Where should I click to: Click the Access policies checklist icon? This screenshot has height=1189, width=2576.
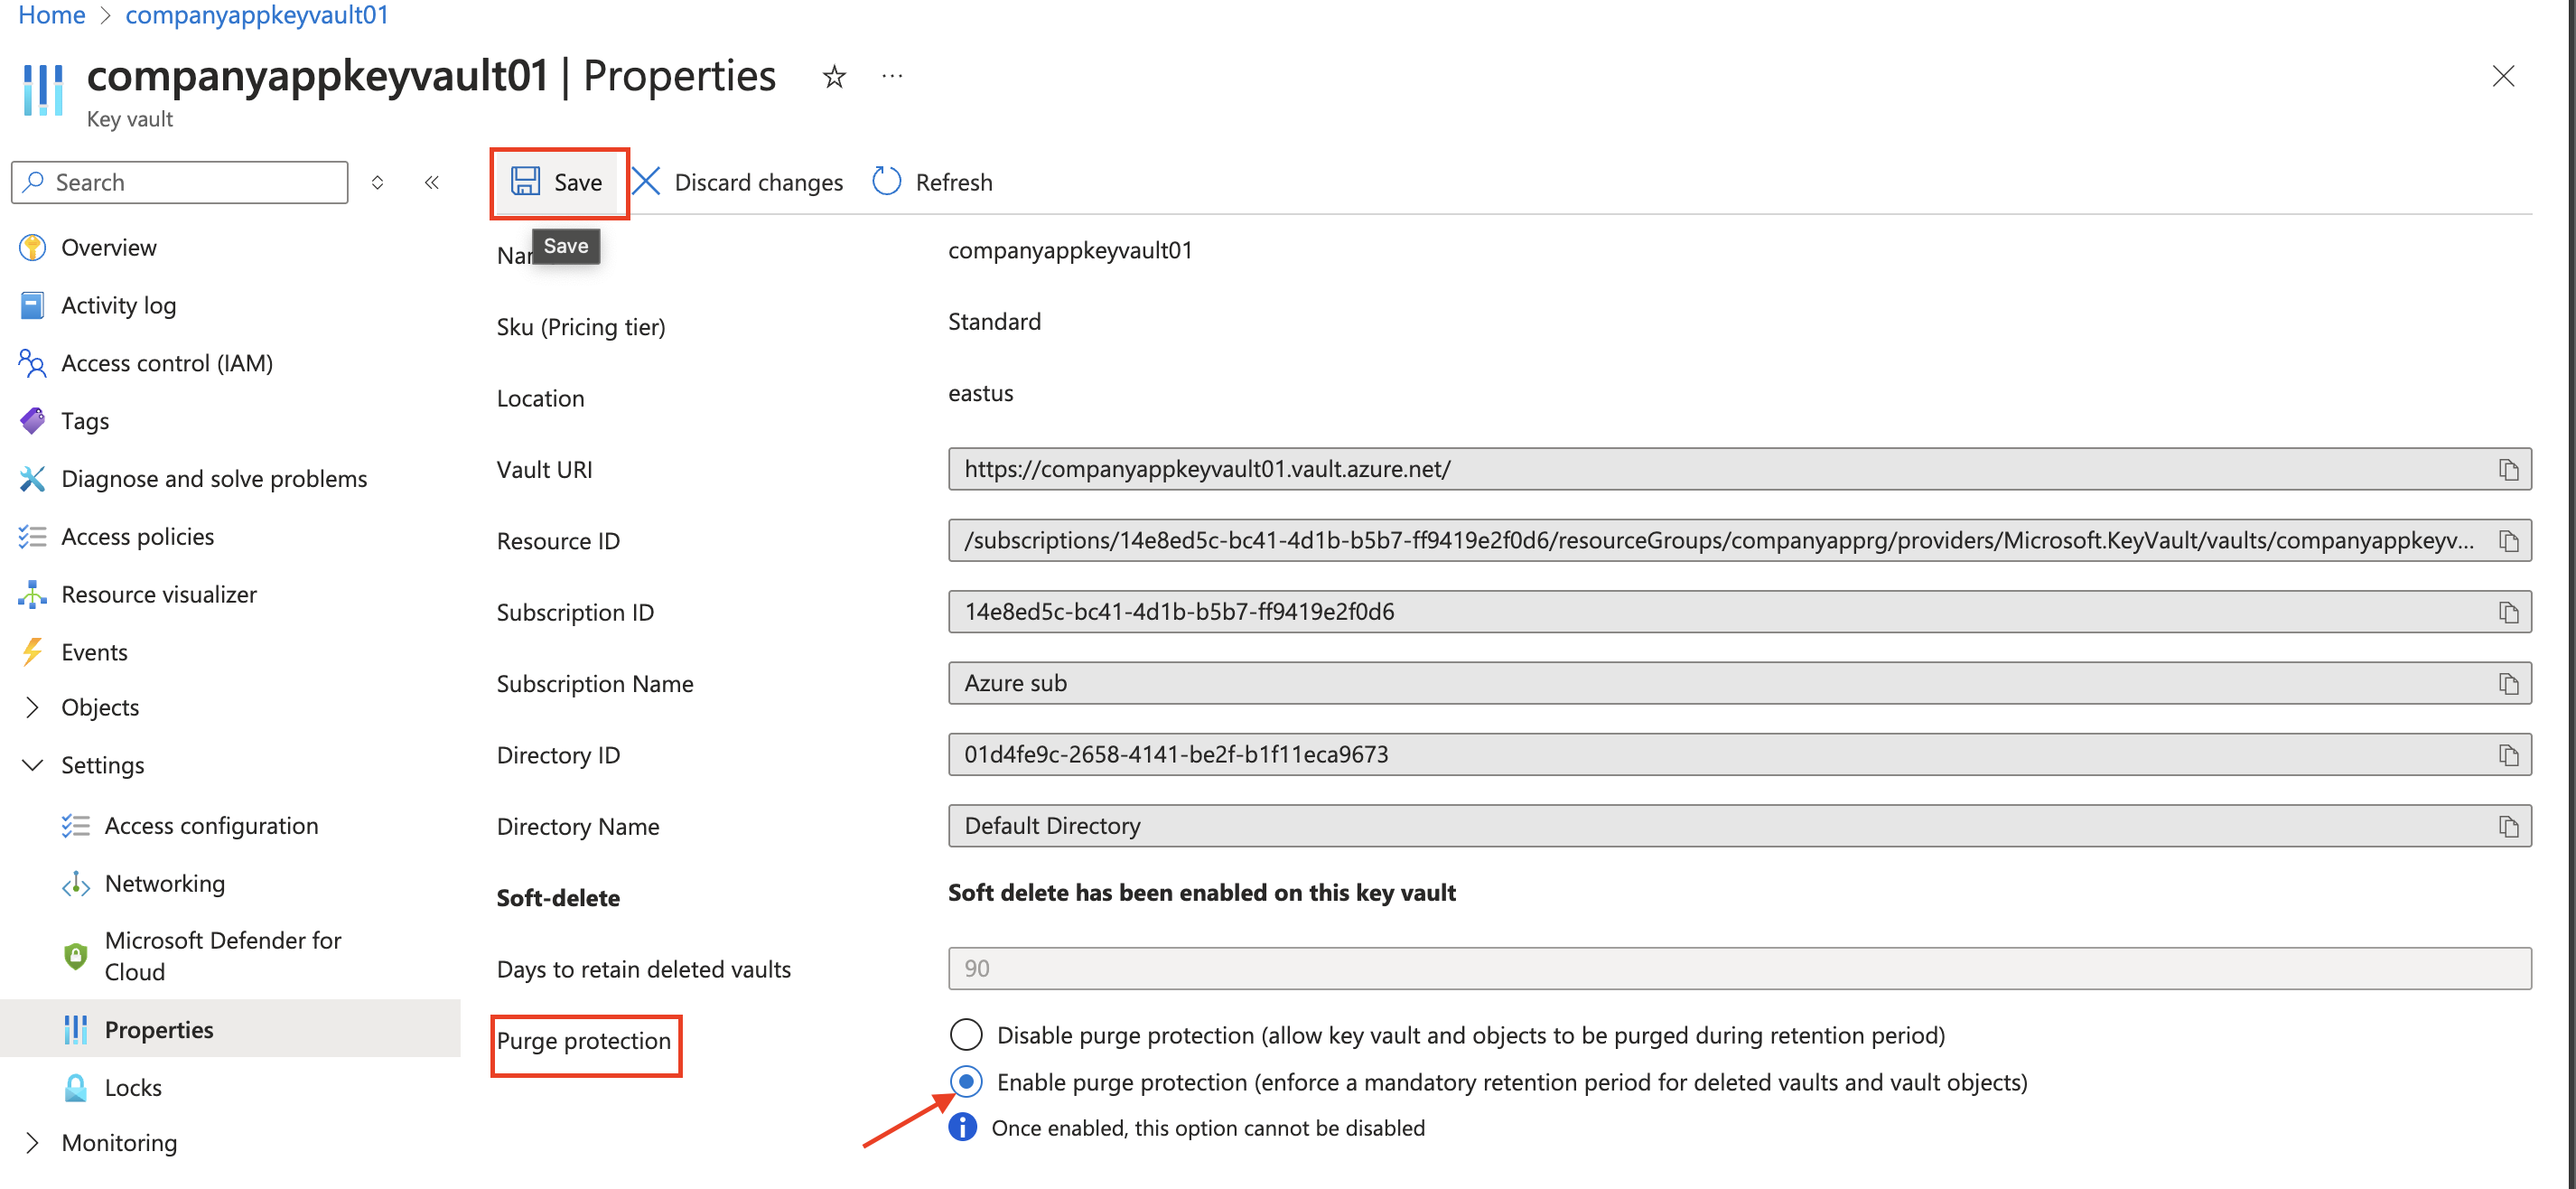click(x=32, y=537)
